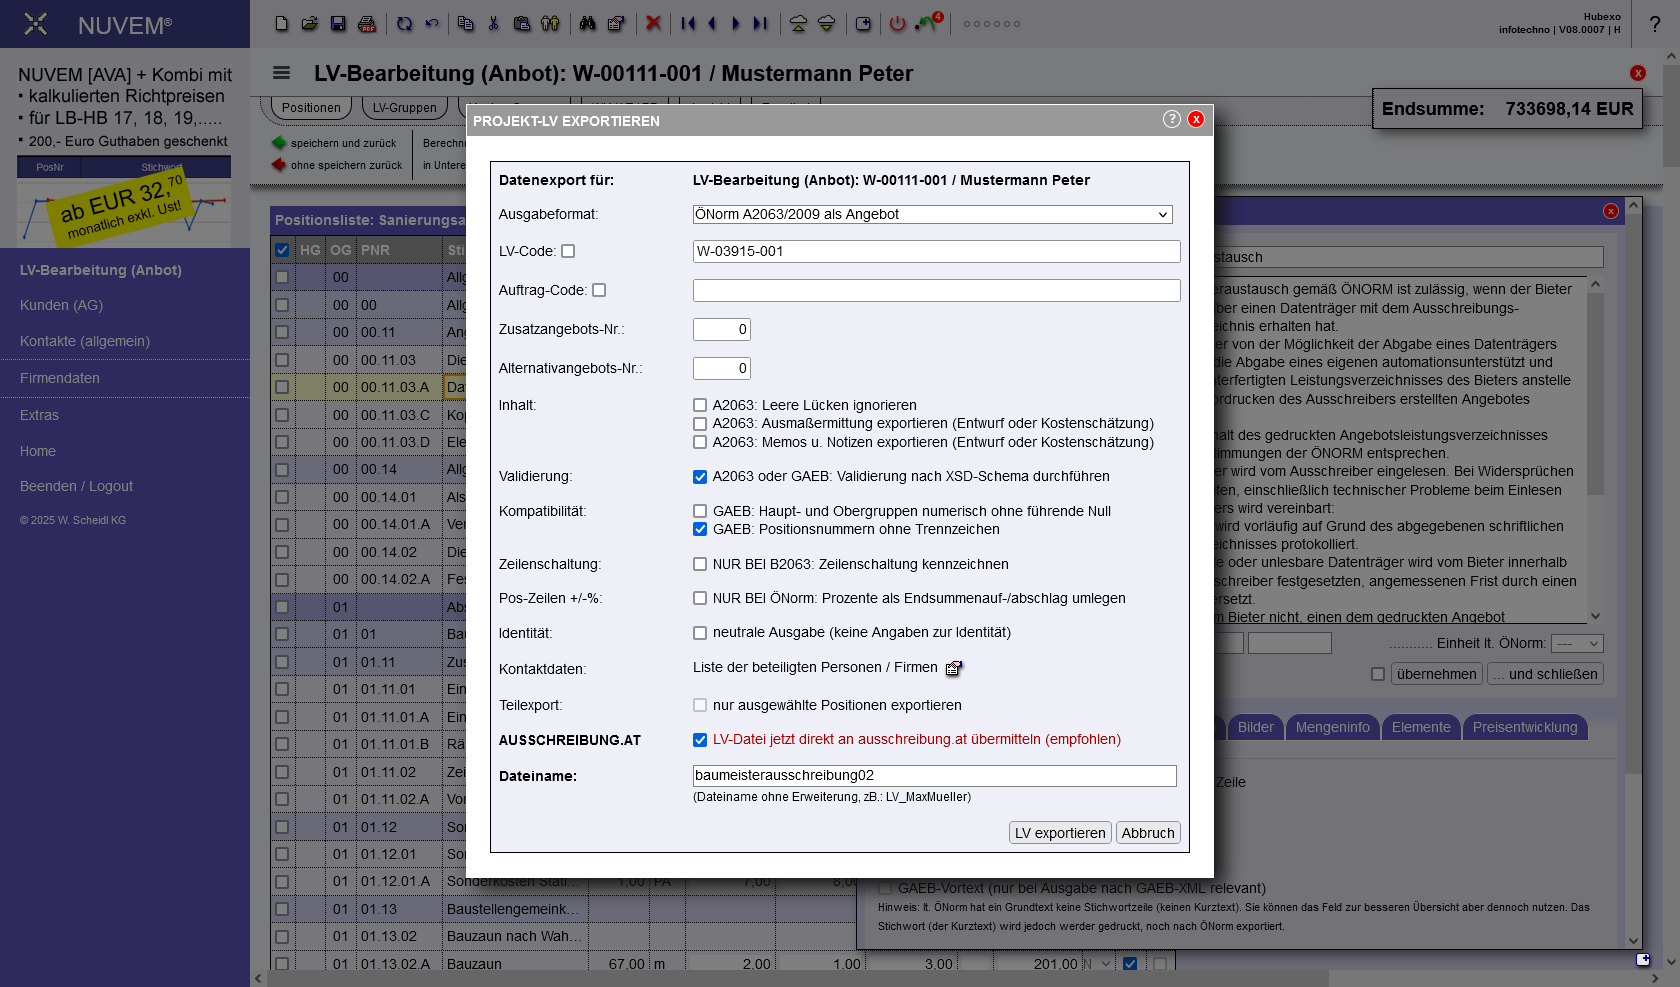
Task: Open Einheit lt. ÖNorm dropdown
Action: point(1577,644)
